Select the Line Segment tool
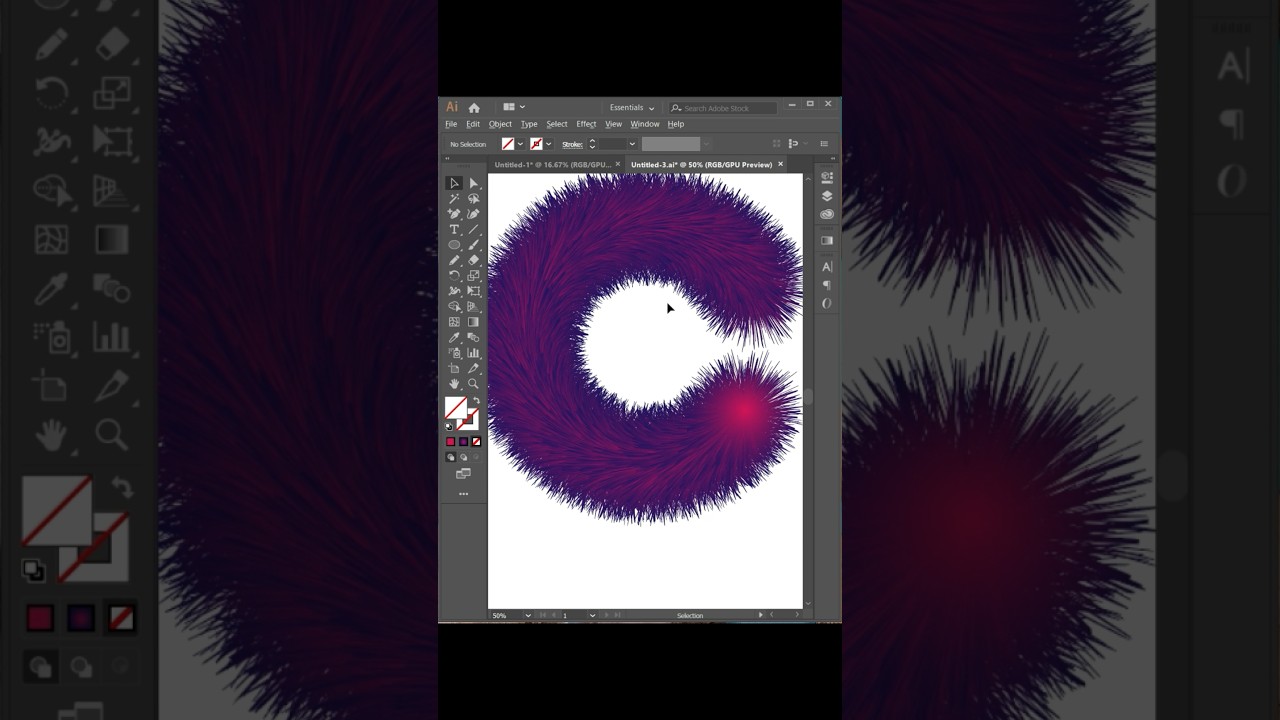 click(474, 229)
